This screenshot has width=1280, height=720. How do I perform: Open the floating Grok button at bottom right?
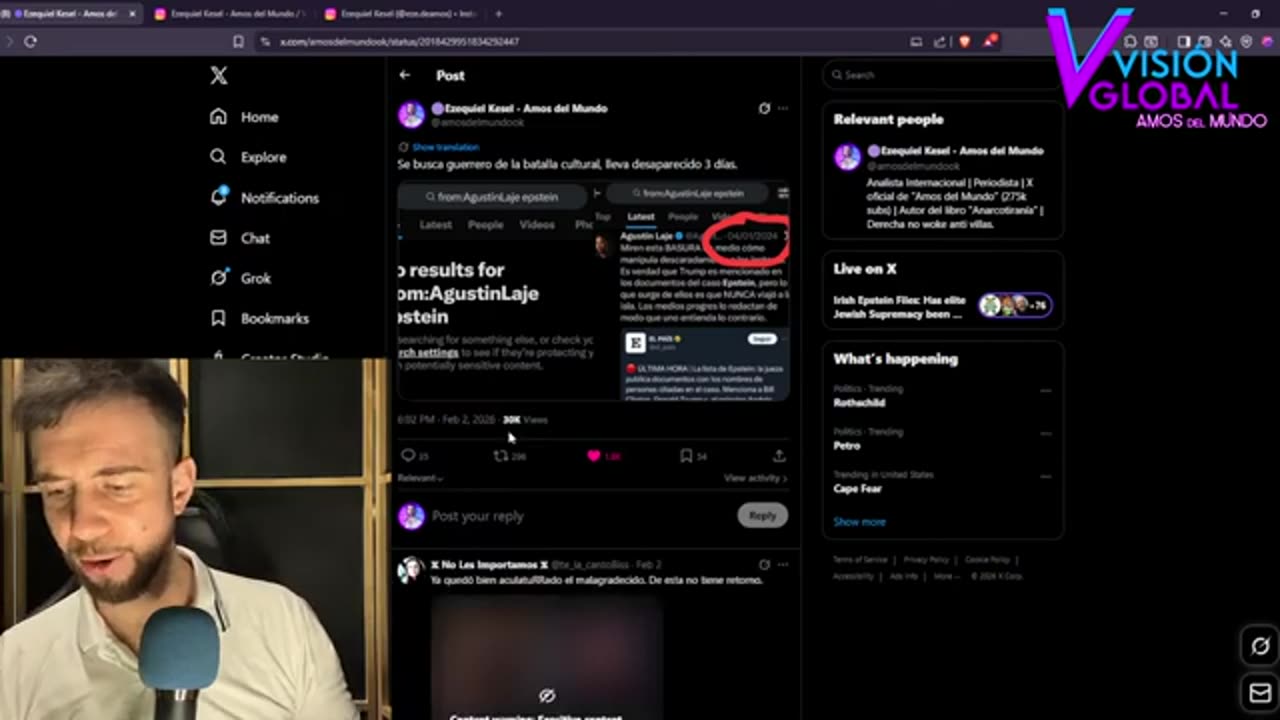click(x=1260, y=646)
